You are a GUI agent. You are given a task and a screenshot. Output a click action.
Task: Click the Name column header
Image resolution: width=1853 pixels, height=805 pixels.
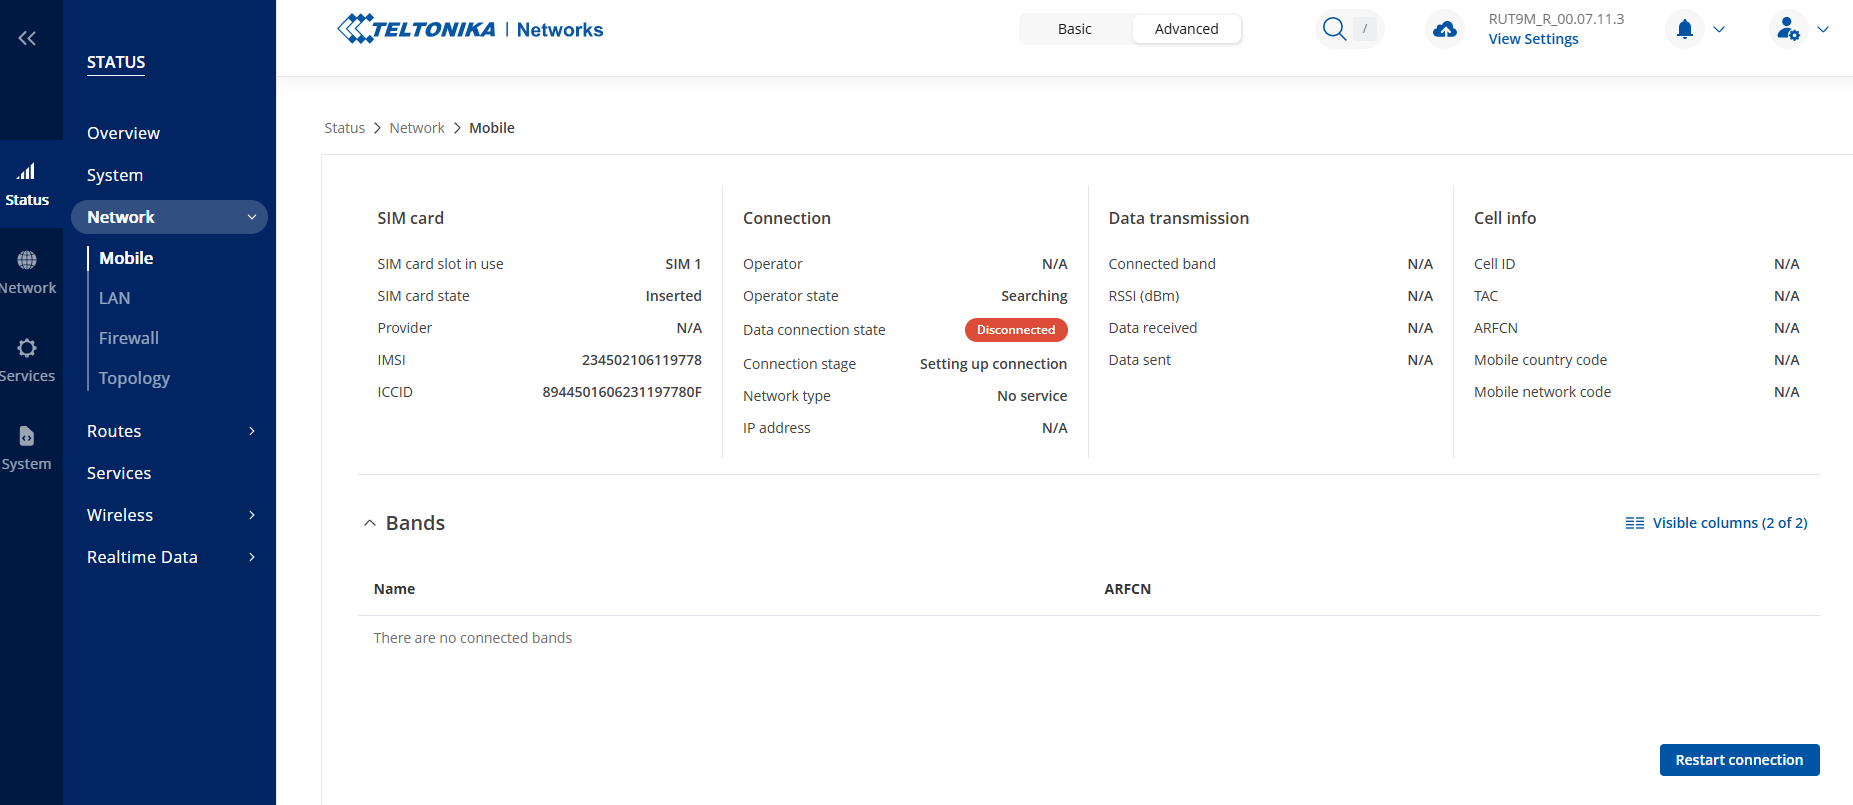point(394,589)
